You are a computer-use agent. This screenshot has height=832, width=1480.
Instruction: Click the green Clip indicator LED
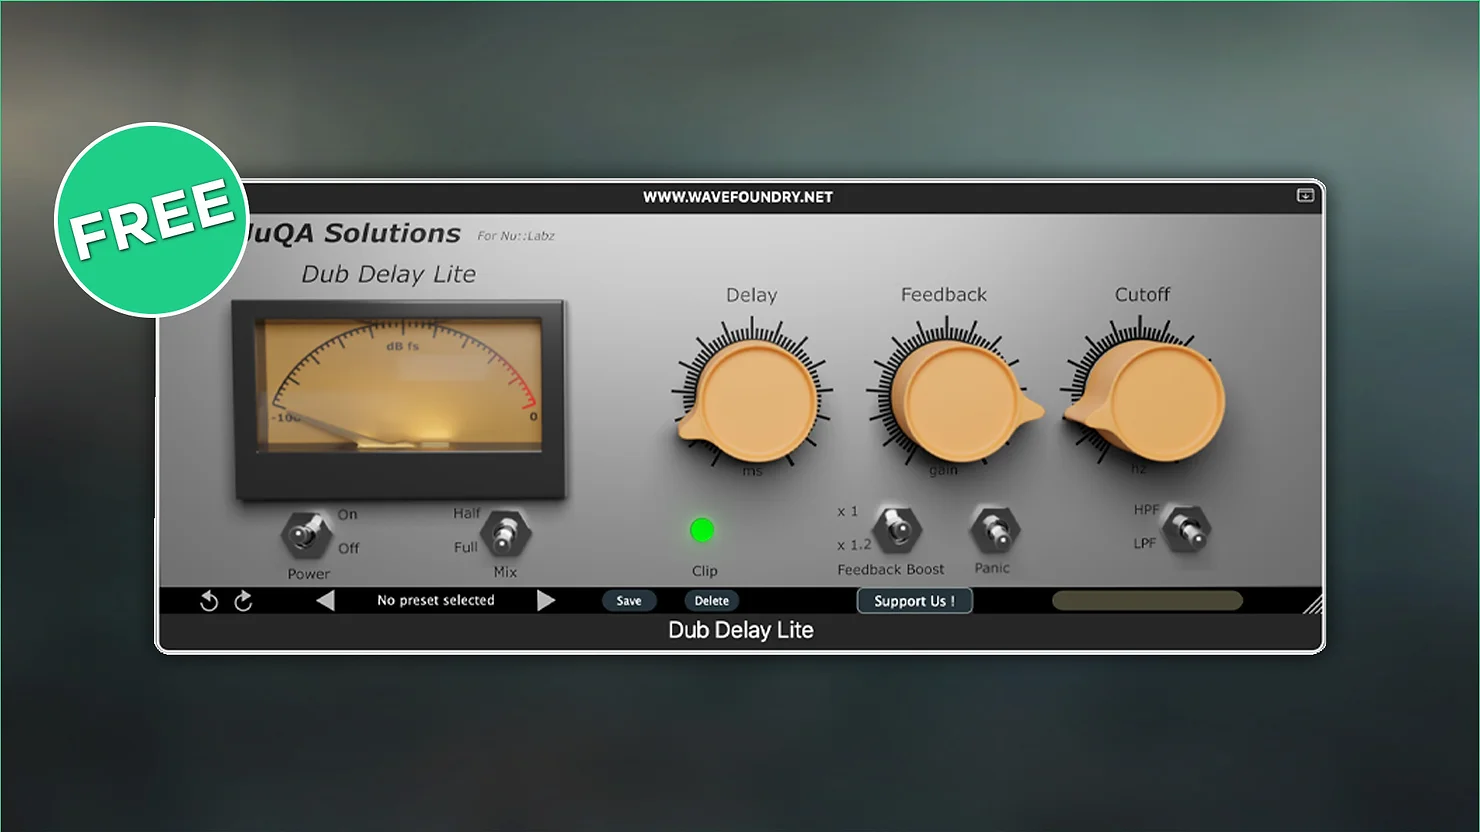(x=702, y=530)
